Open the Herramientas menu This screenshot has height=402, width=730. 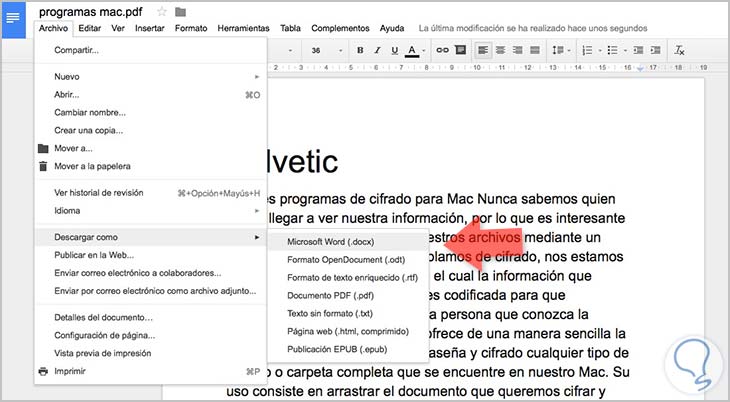point(243,28)
